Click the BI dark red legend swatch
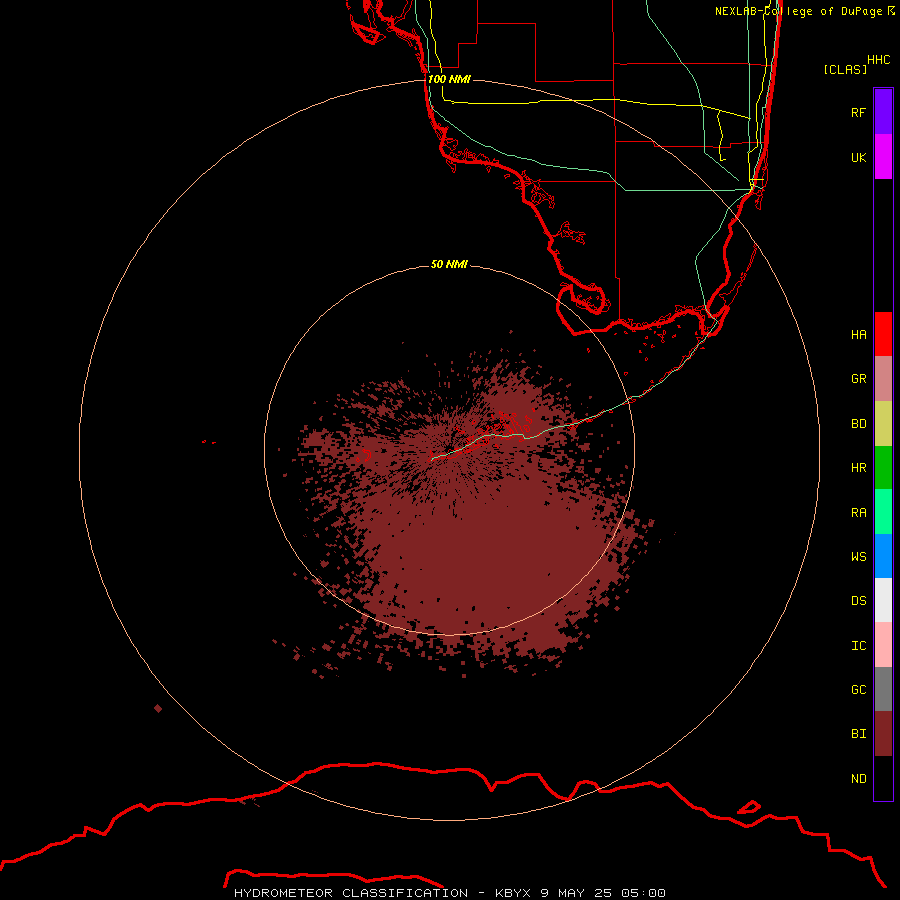 (x=883, y=734)
